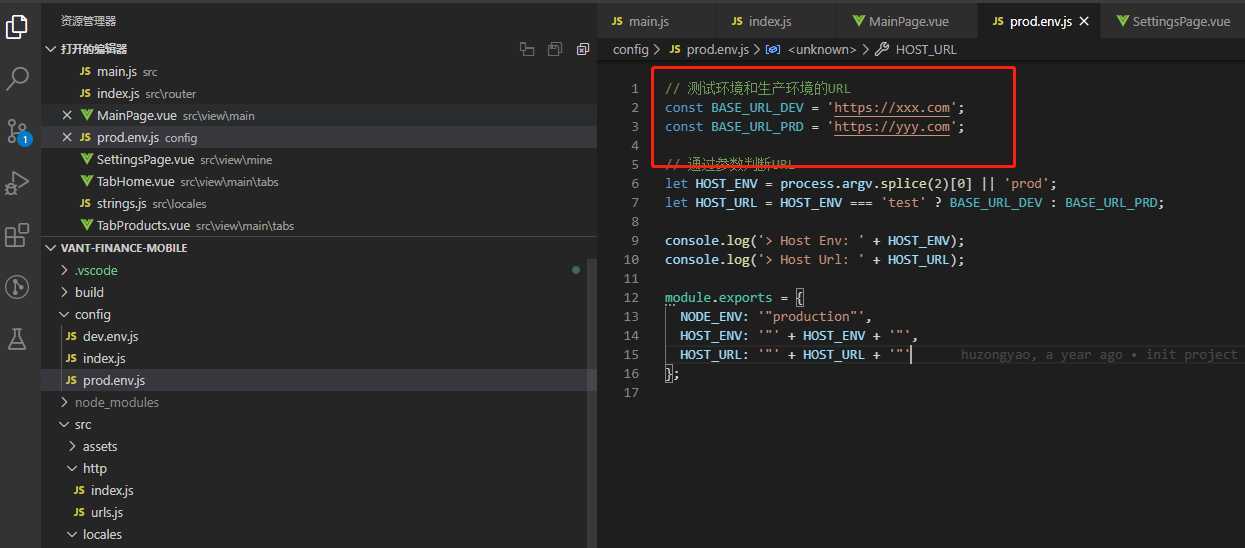Open the Source Control view icon
1245x548 pixels.
click(17, 131)
